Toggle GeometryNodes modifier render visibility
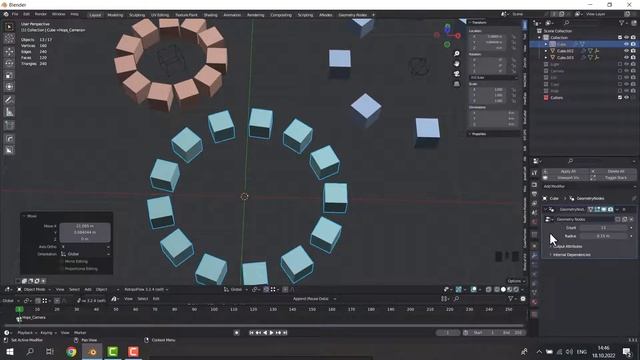The height and width of the screenshot is (360, 640). pyautogui.click(x=610, y=209)
